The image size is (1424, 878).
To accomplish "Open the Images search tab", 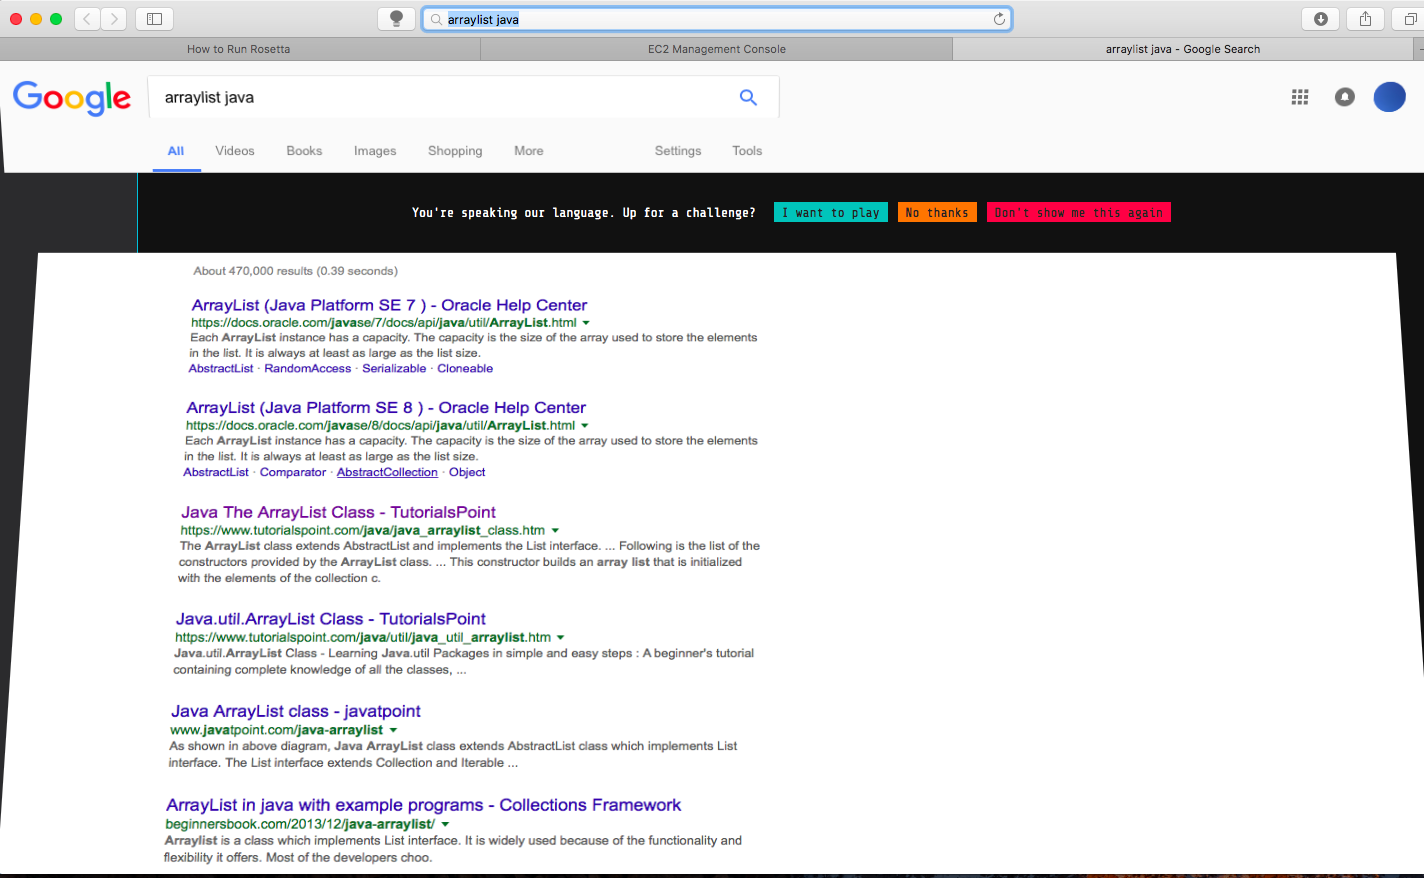I will (x=375, y=151).
